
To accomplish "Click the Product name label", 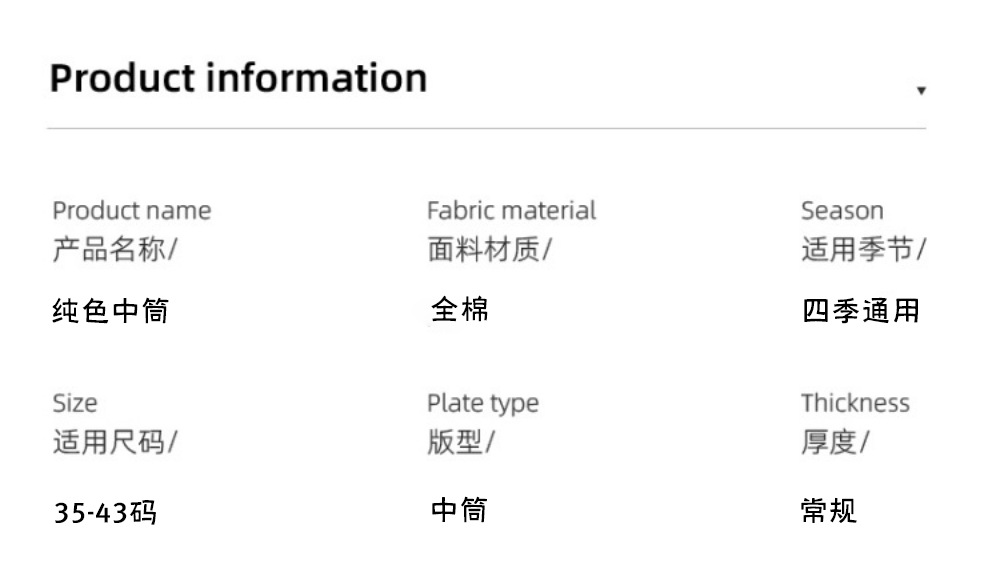I will (x=131, y=211).
